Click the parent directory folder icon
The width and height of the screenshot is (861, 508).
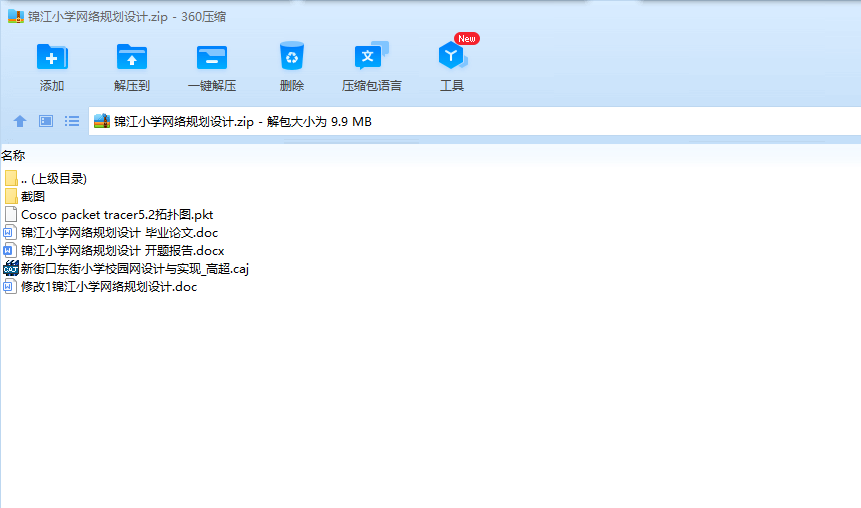coord(11,178)
